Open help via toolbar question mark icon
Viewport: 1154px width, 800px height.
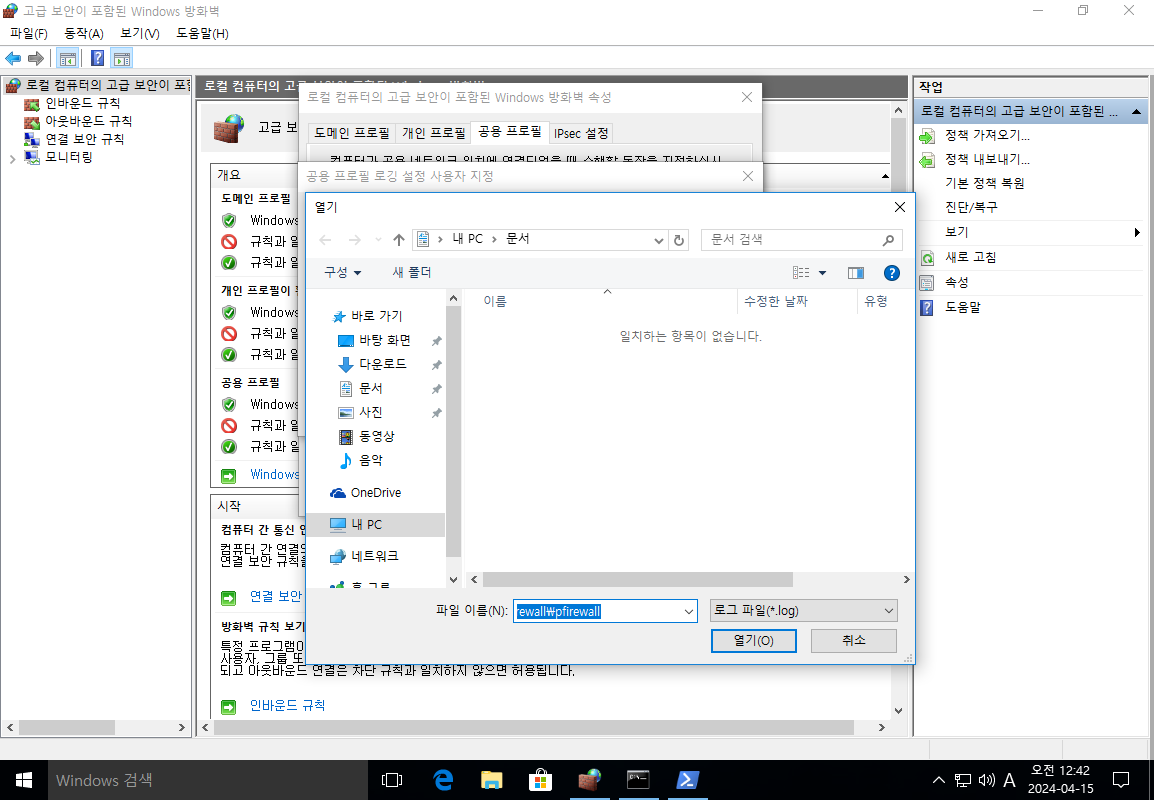click(x=97, y=58)
